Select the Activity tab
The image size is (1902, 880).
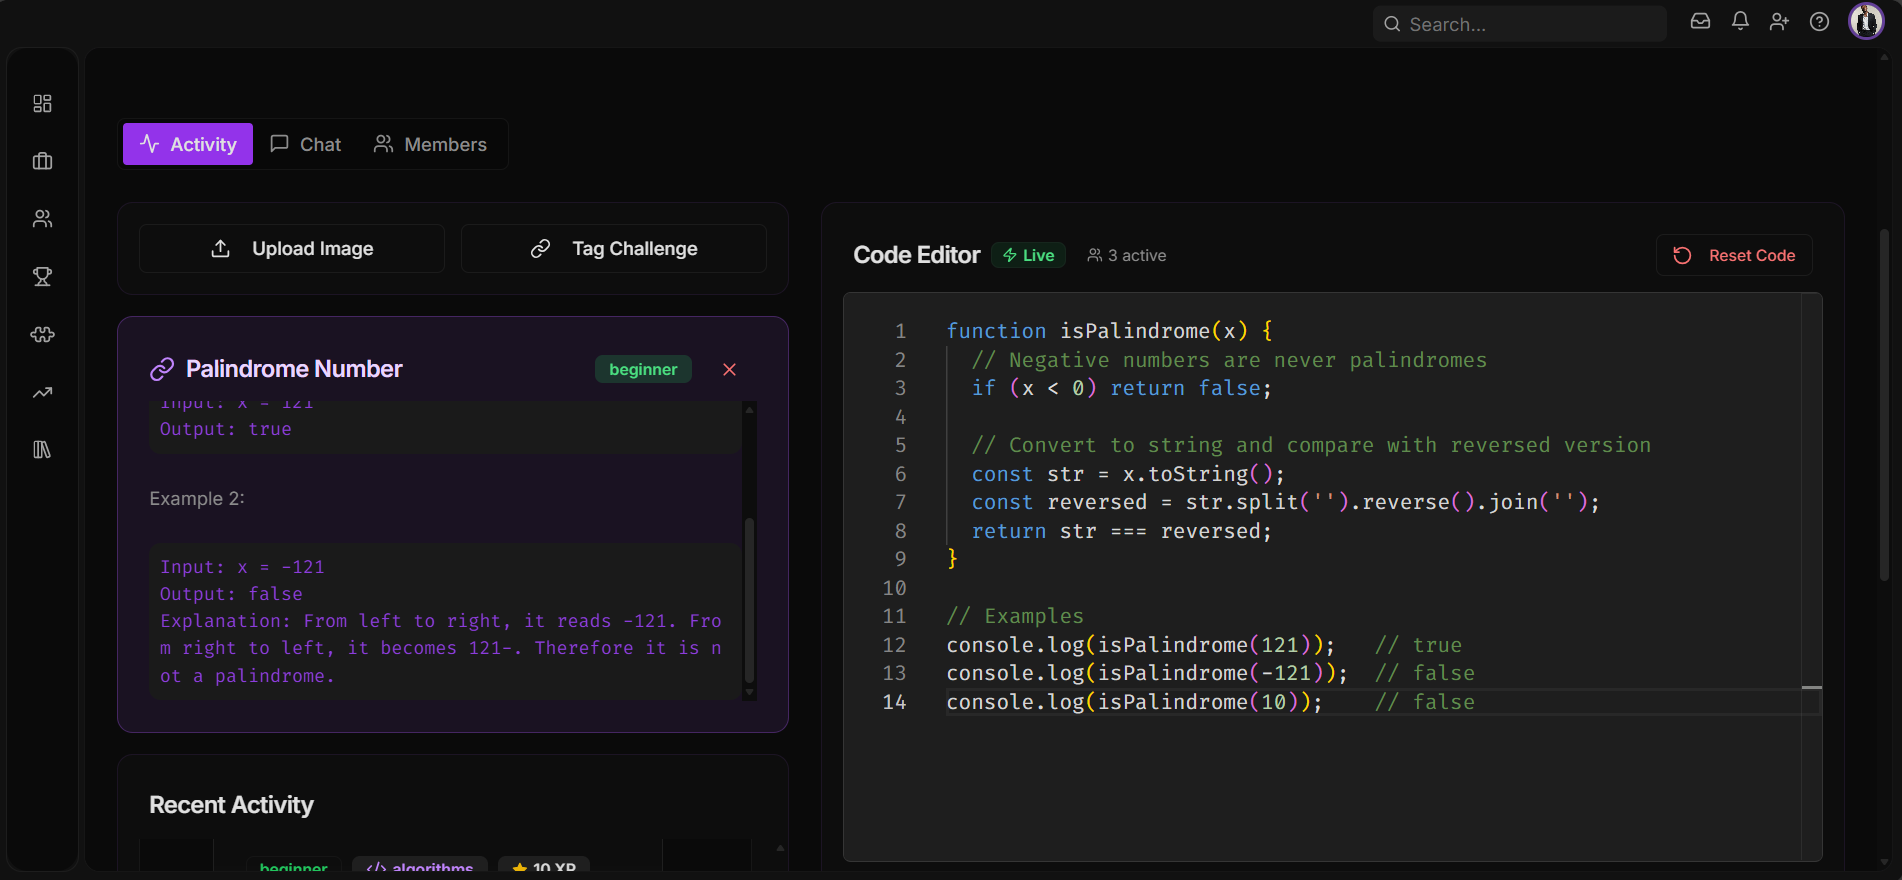tap(188, 144)
